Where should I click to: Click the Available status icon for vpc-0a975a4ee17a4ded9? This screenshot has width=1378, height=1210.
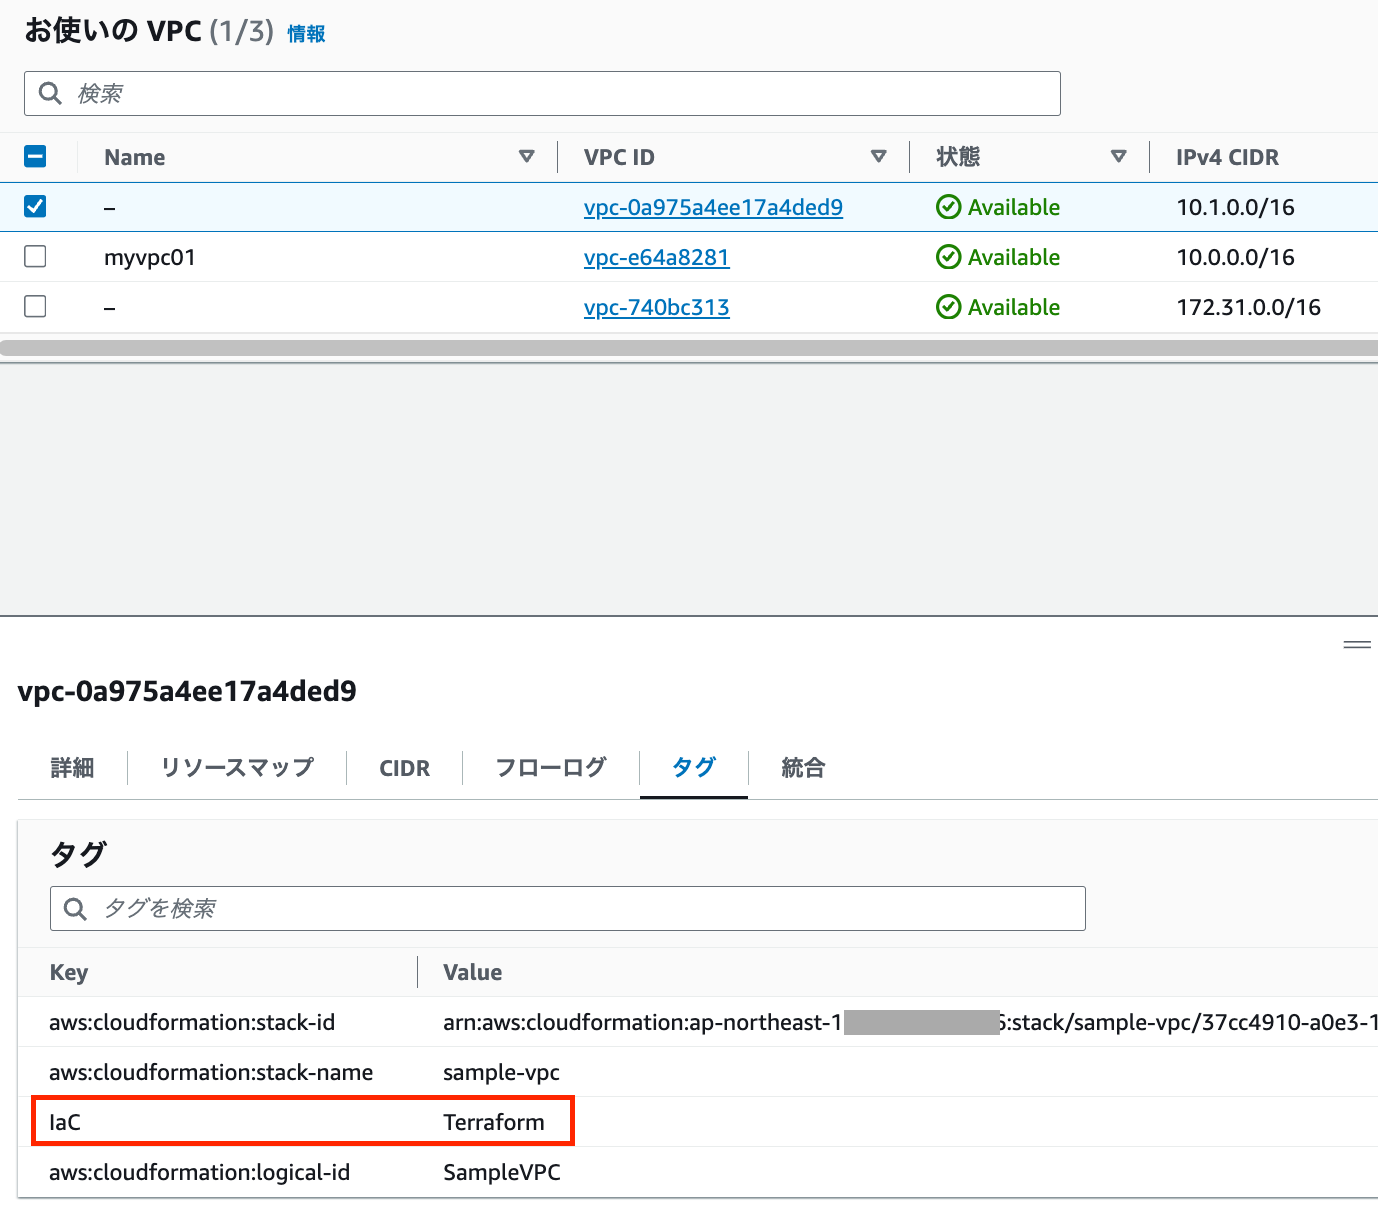948,207
